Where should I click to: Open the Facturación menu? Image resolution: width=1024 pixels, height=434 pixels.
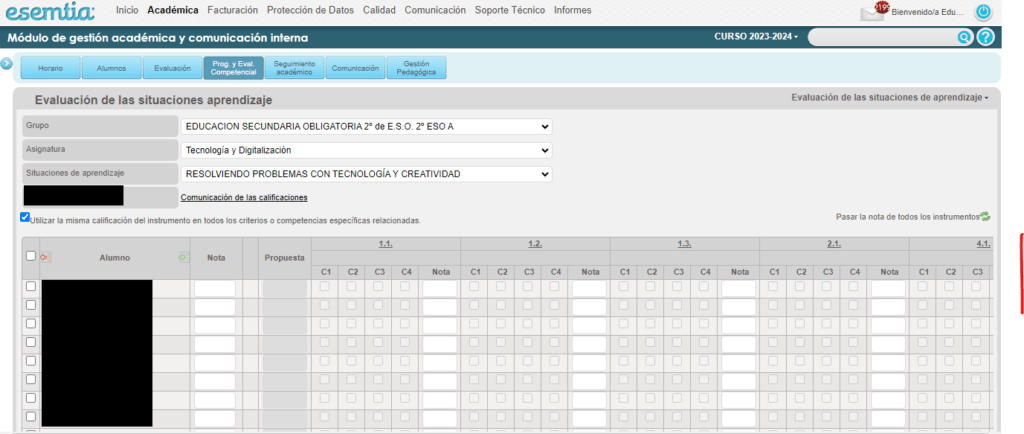point(232,10)
